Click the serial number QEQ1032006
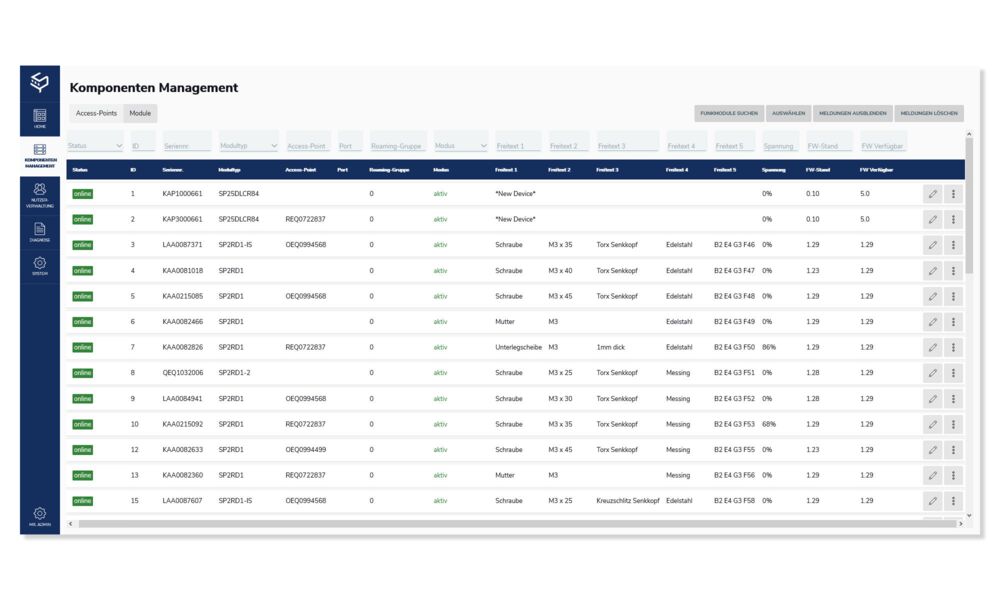 tap(183, 373)
